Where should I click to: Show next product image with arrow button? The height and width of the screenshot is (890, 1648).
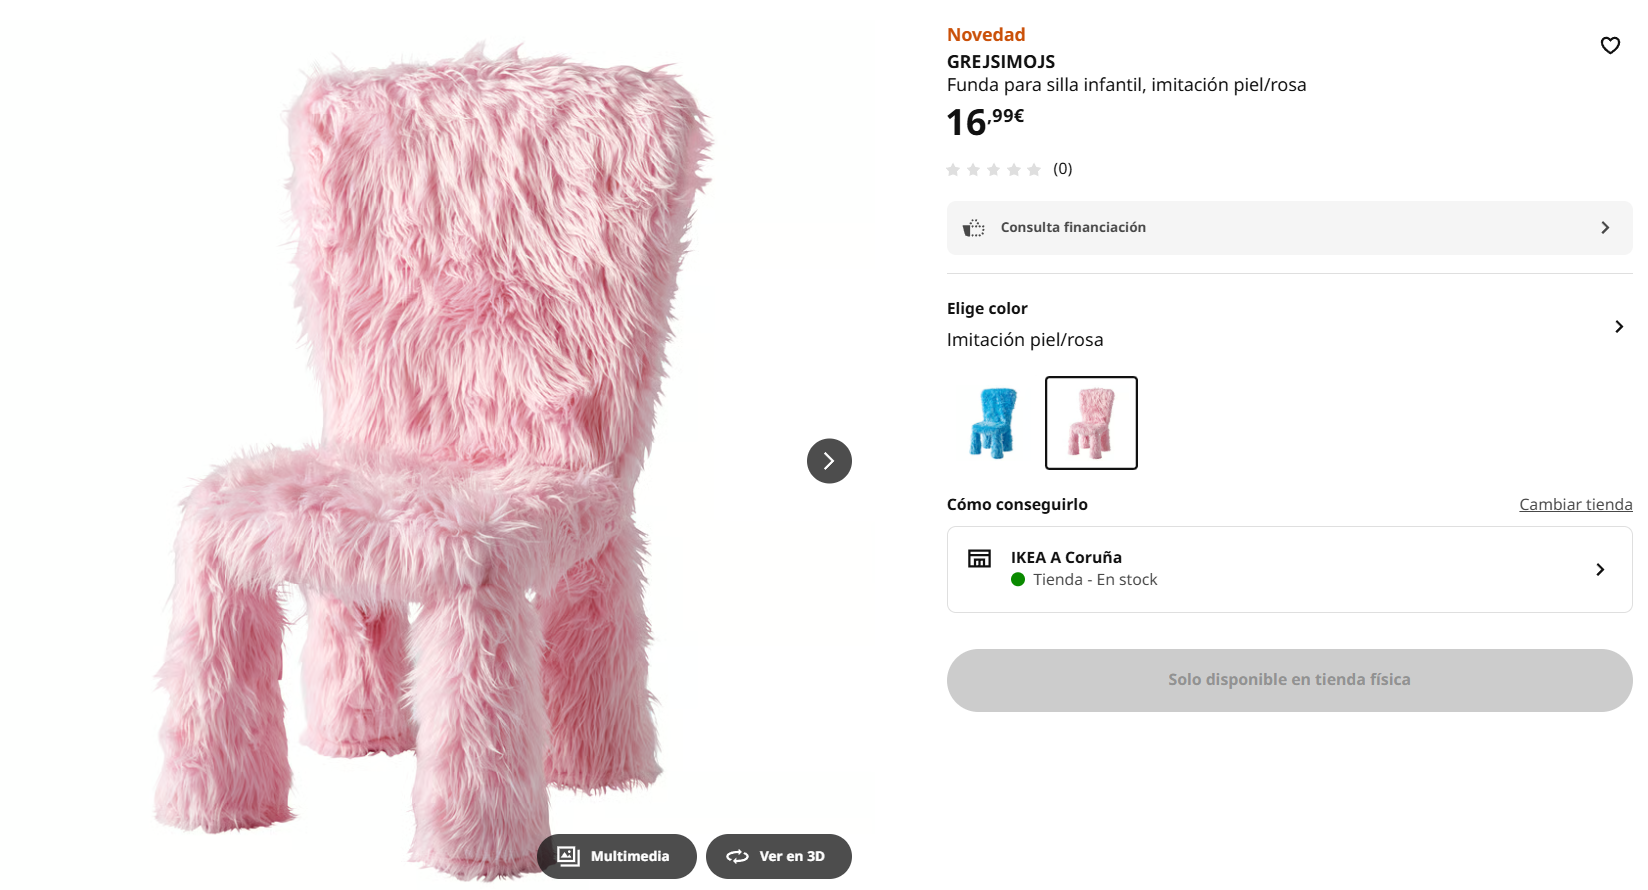[829, 461]
